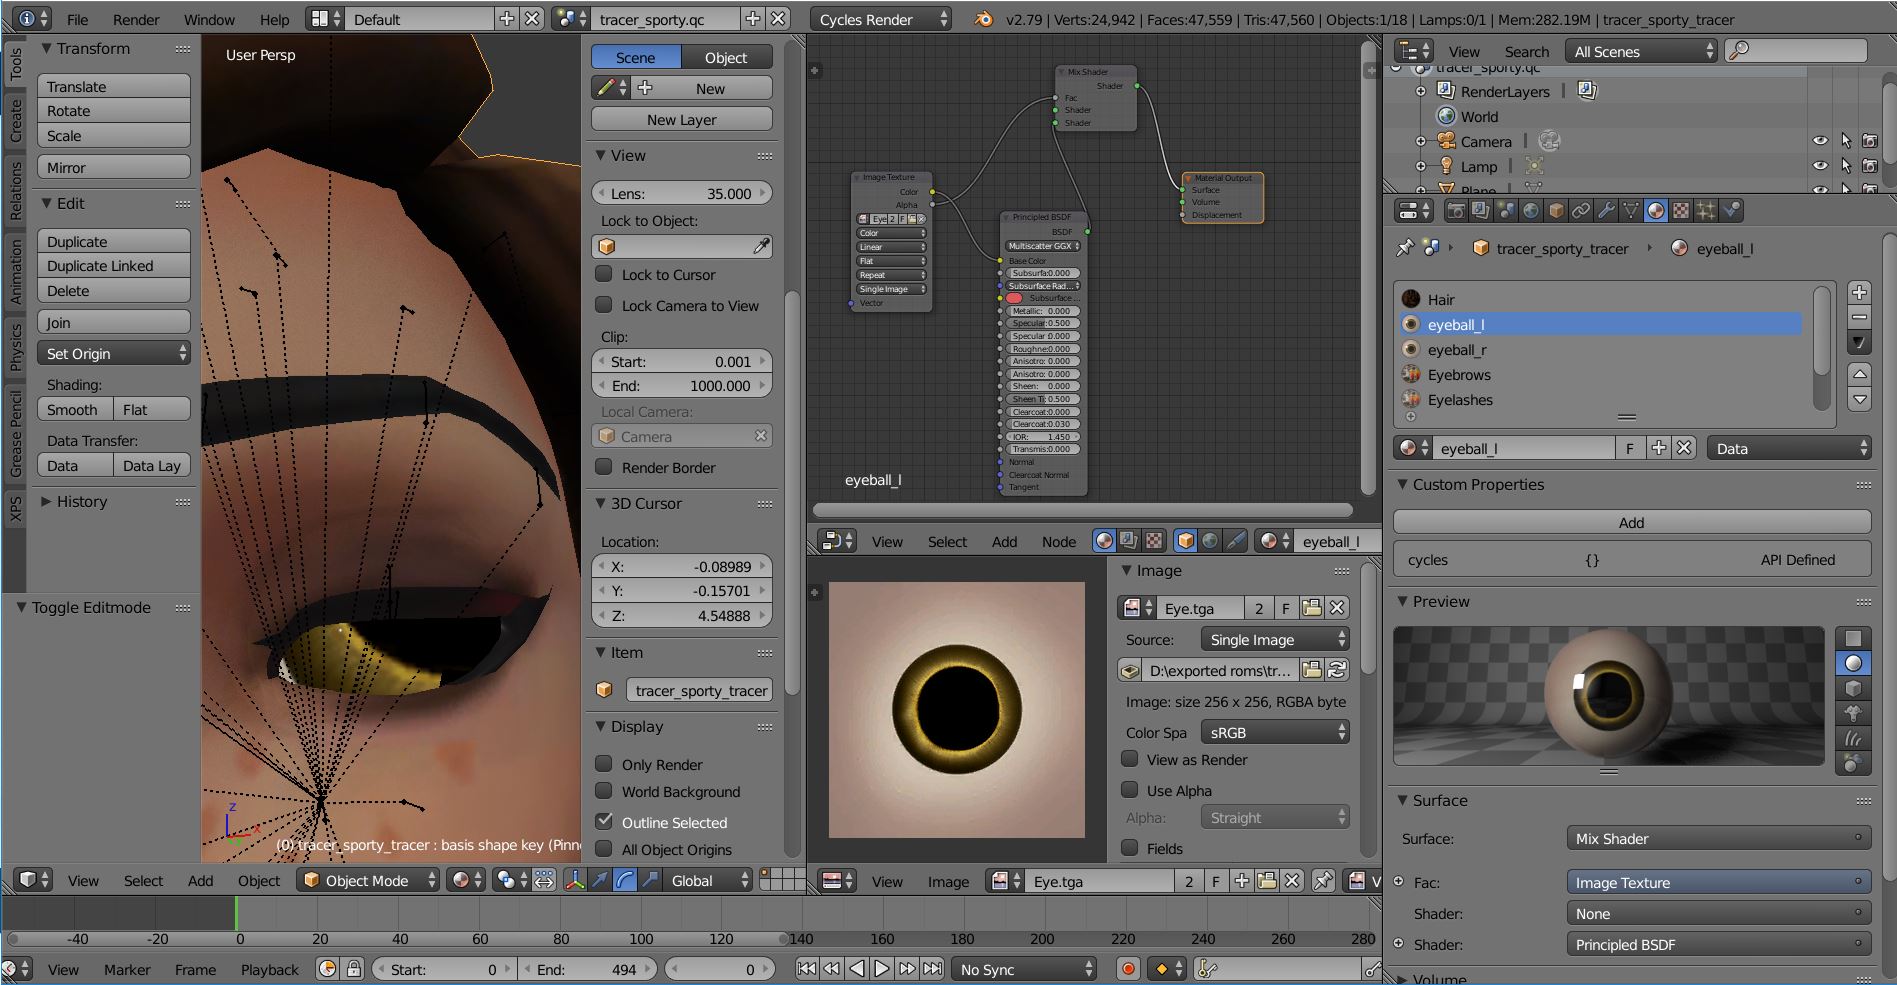The width and height of the screenshot is (1897, 985).
Task: Play the animation forward
Action: (x=881, y=969)
